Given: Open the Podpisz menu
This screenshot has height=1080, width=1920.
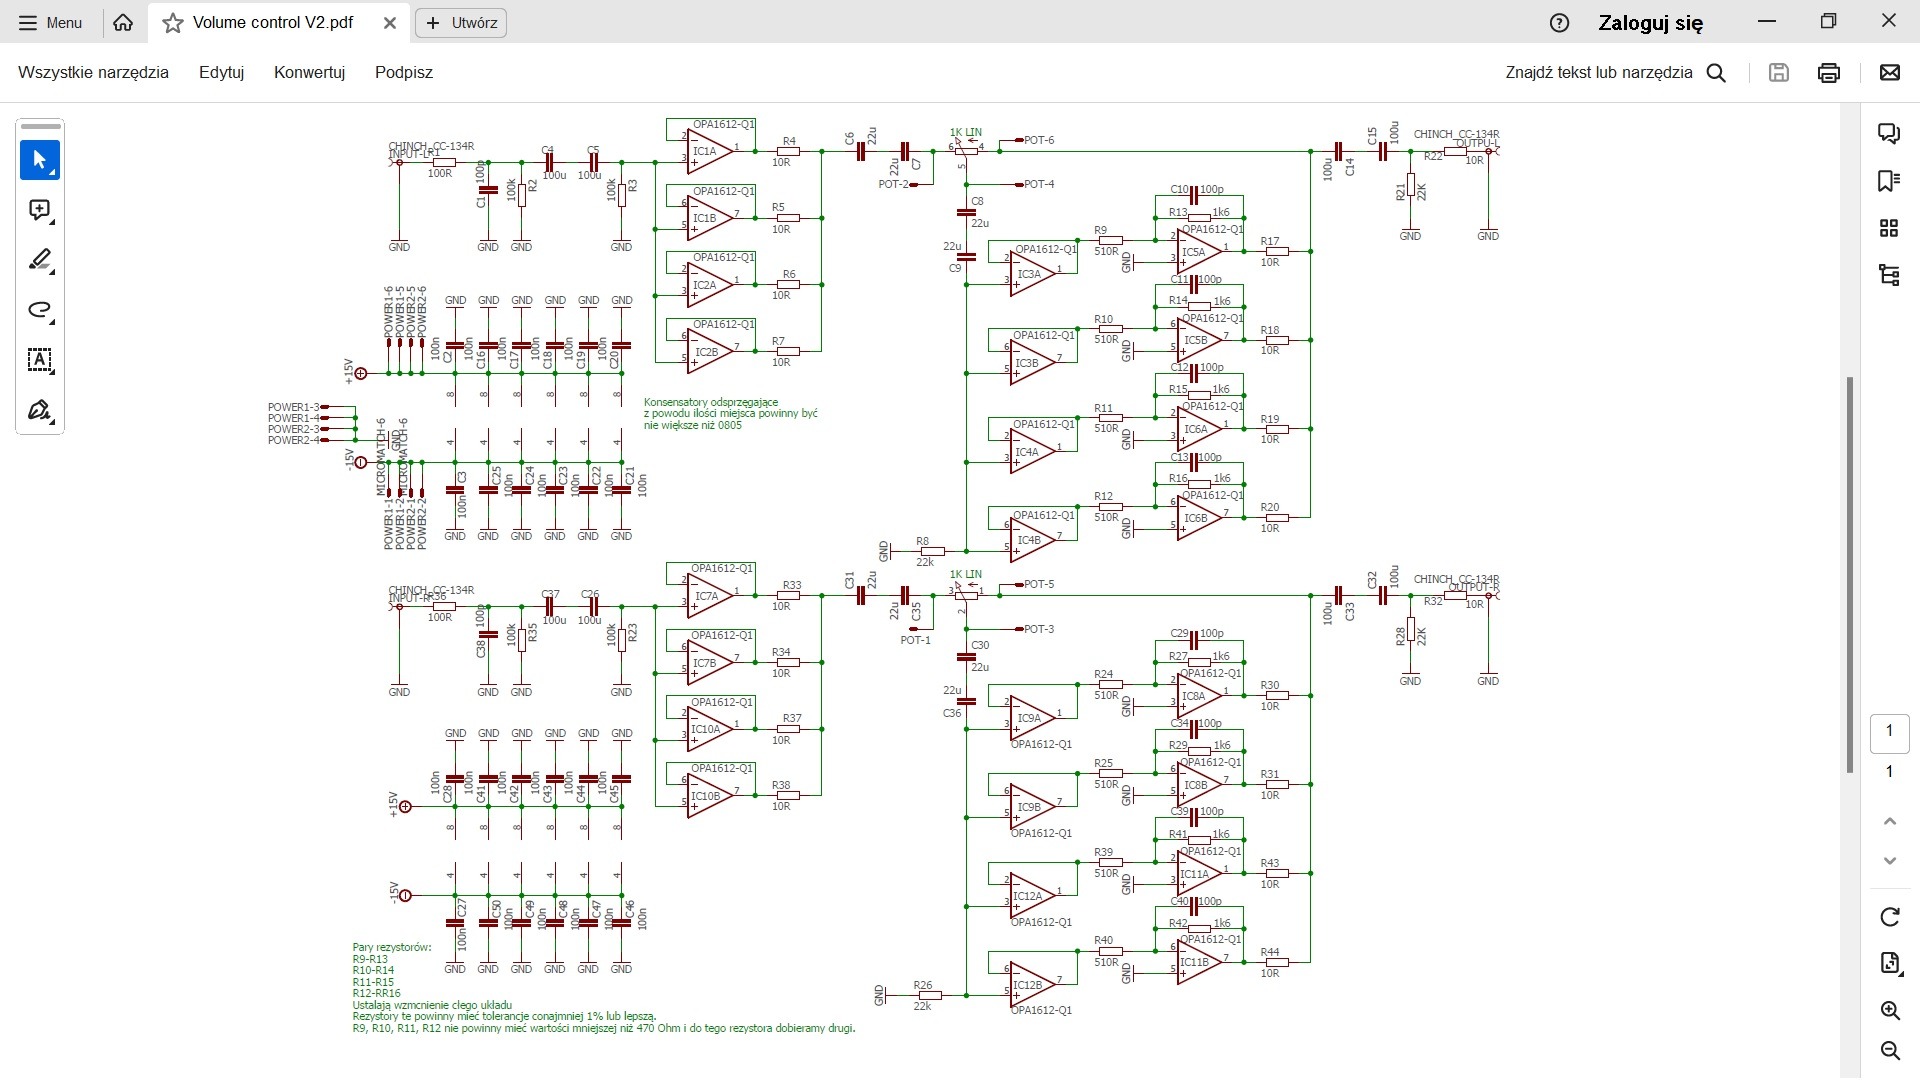Looking at the screenshot, I should [403, 72].
